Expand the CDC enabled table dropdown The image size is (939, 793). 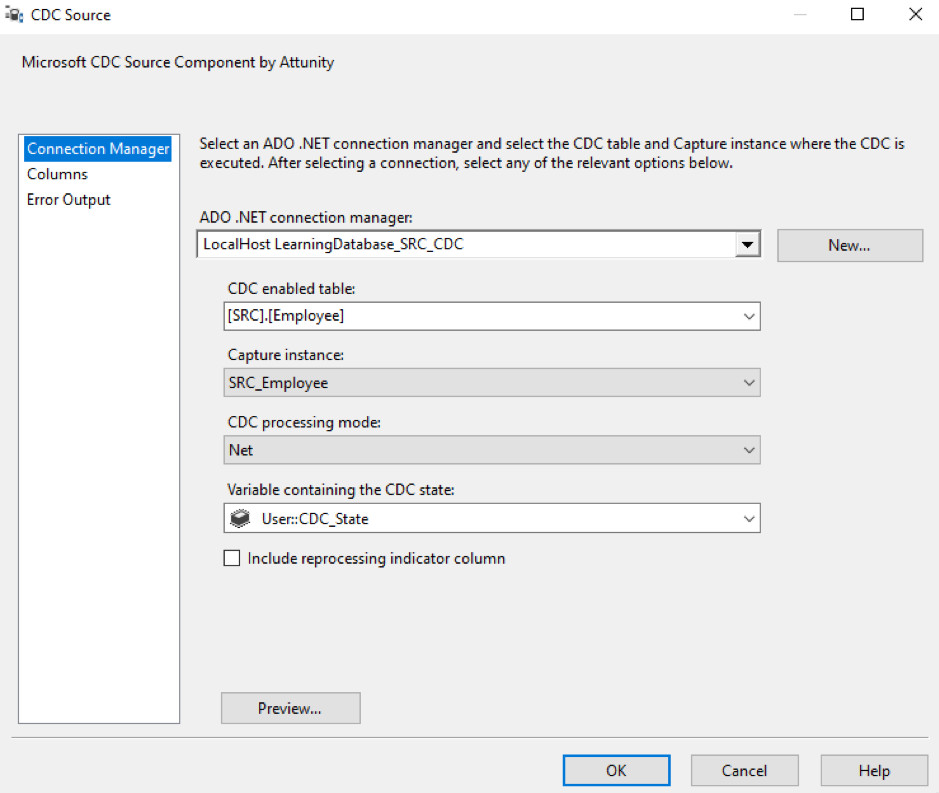pos(748,314)
